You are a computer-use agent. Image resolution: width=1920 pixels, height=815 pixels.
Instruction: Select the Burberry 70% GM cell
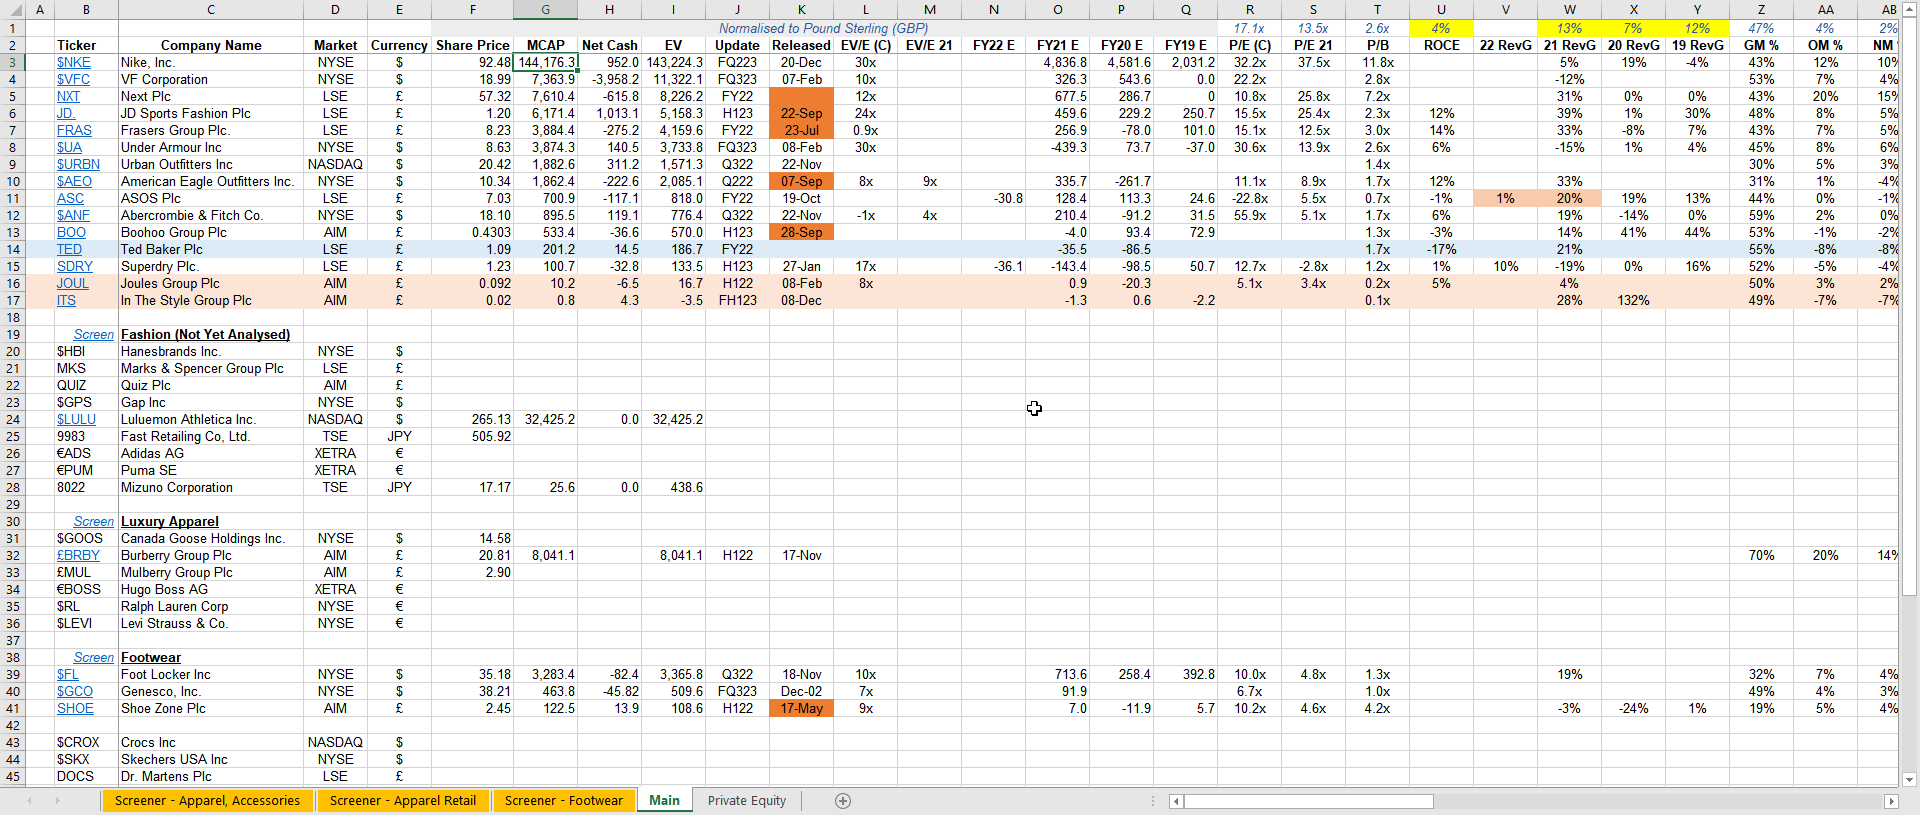(1761, 556)
